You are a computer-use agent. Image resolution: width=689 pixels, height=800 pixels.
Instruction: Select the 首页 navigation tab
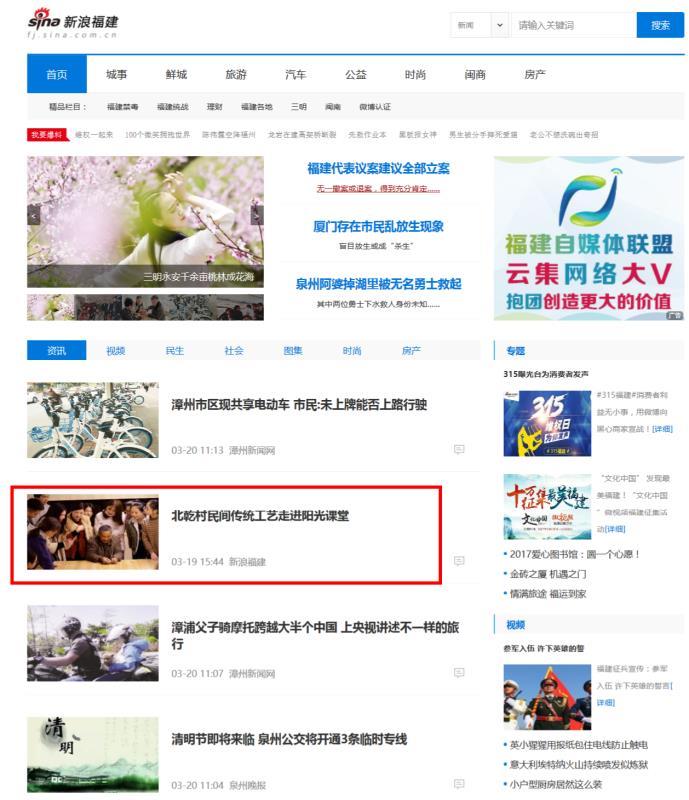57,74
